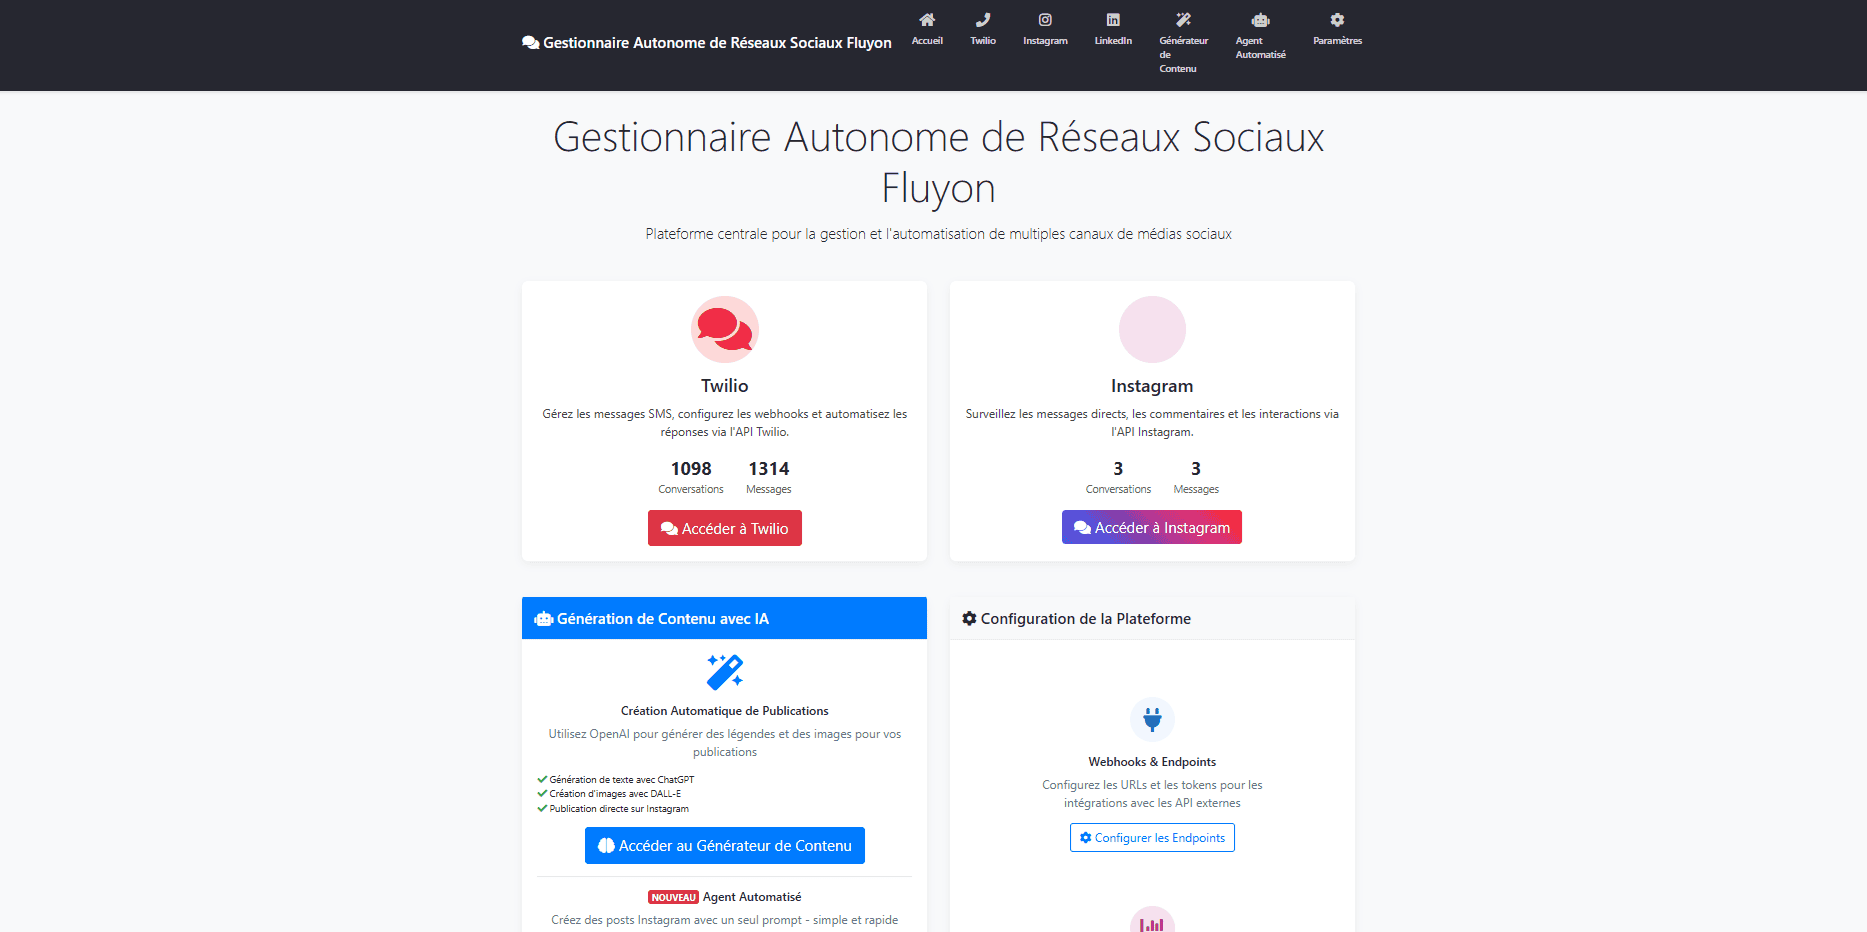1867x932 pixels.
Task: Open Twilio with the Accéder à Twilio button
Action: pos(724,528)
